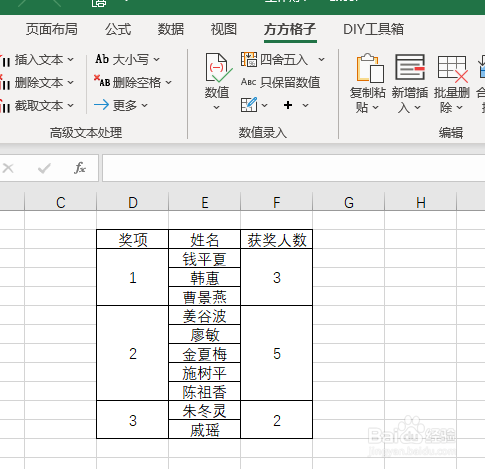This screenshot has width=485, height=469.
Task: Click the pencil grid entry icon
Action: (x=249, y=105)
